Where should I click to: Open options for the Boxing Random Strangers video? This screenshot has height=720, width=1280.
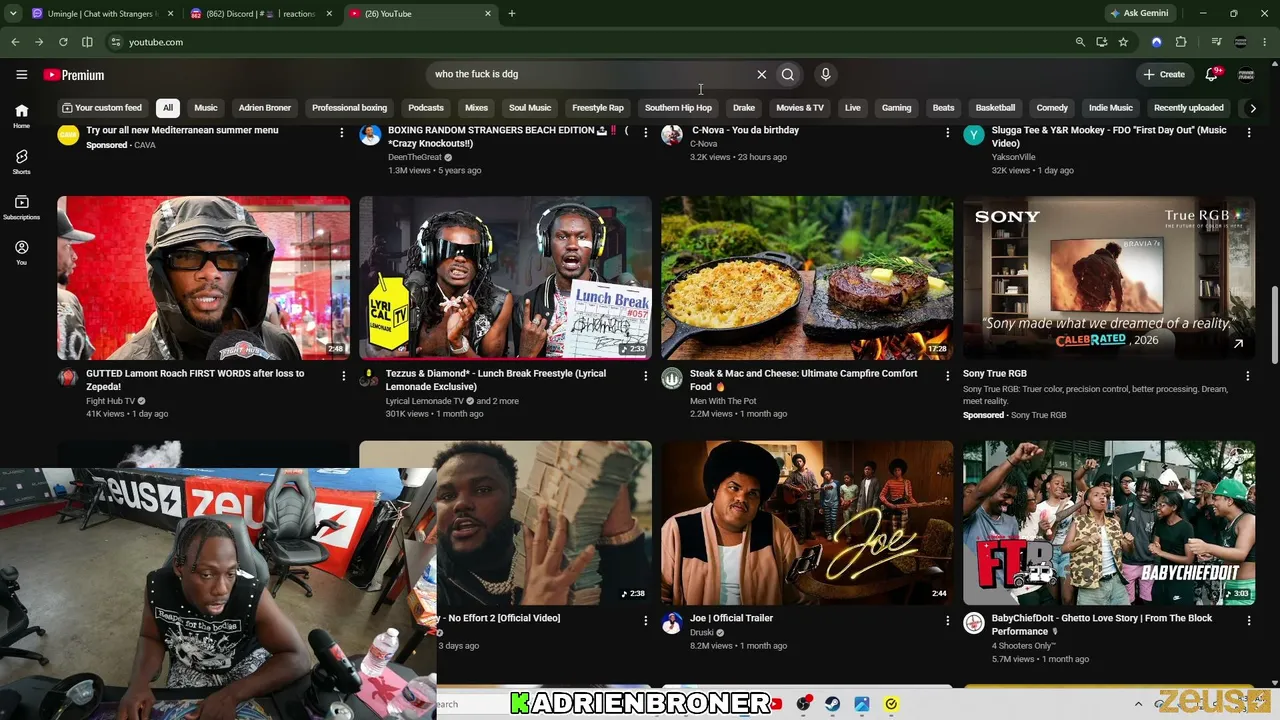tap(645, 132)
